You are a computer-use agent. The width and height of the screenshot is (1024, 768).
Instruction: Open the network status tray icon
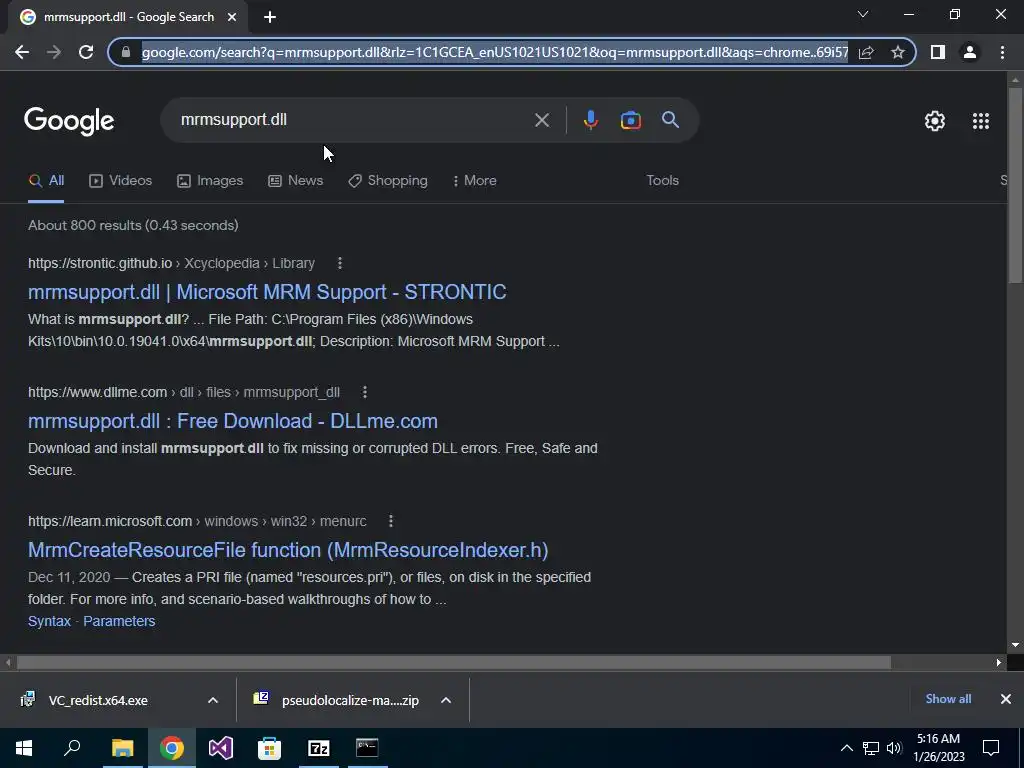(871, 748)
